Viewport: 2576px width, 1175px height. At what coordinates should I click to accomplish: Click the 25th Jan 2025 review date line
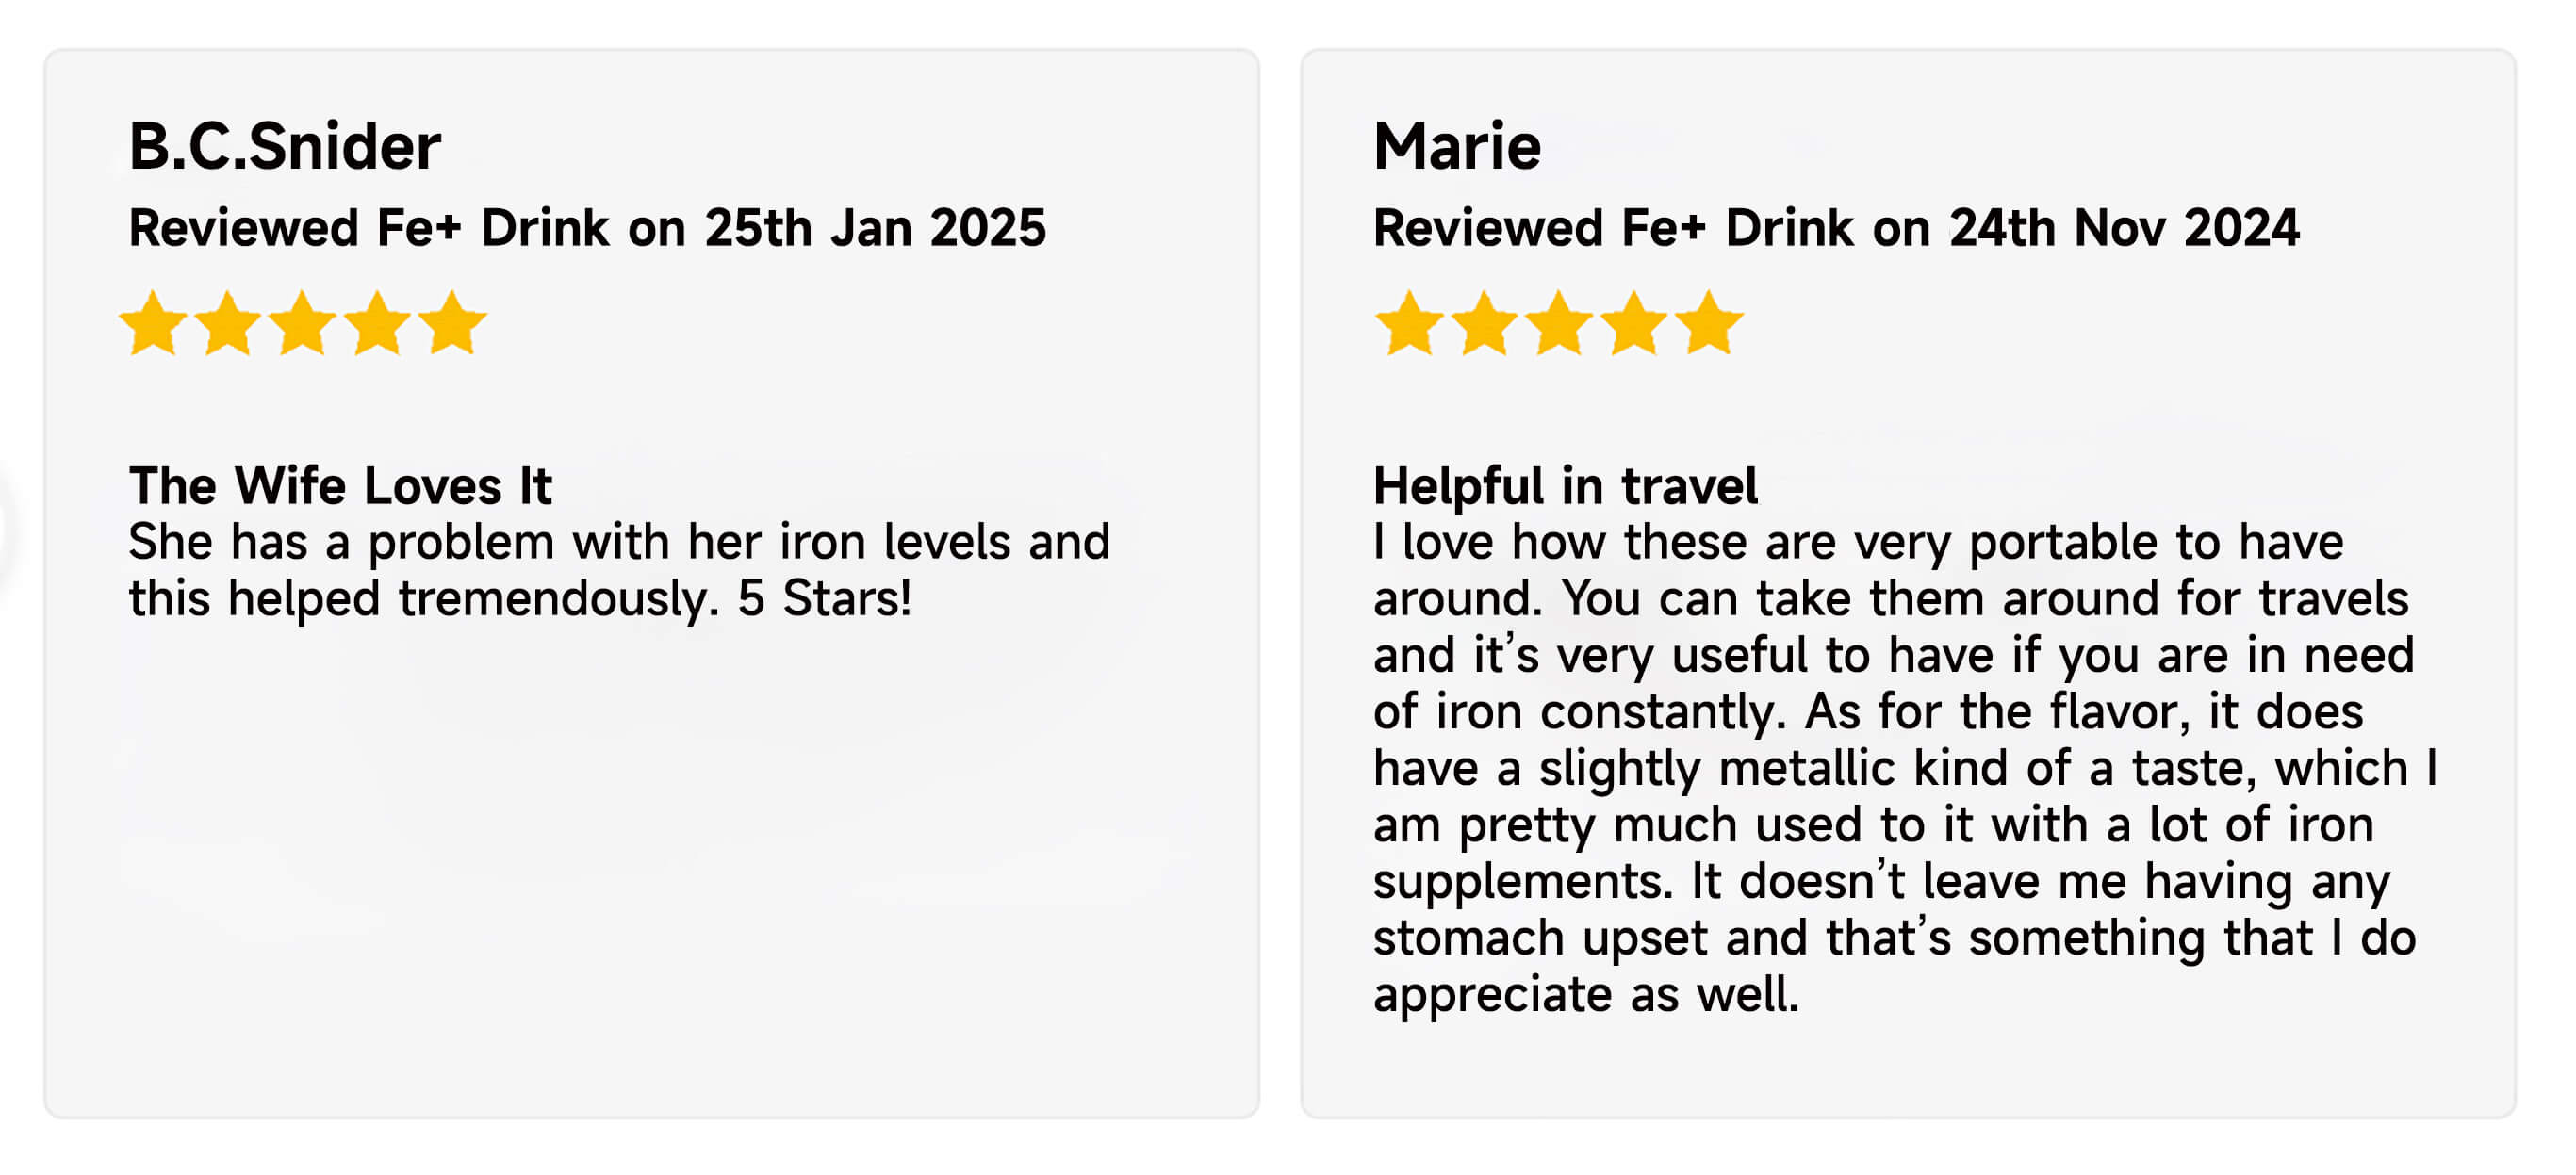tap(587, 228)
